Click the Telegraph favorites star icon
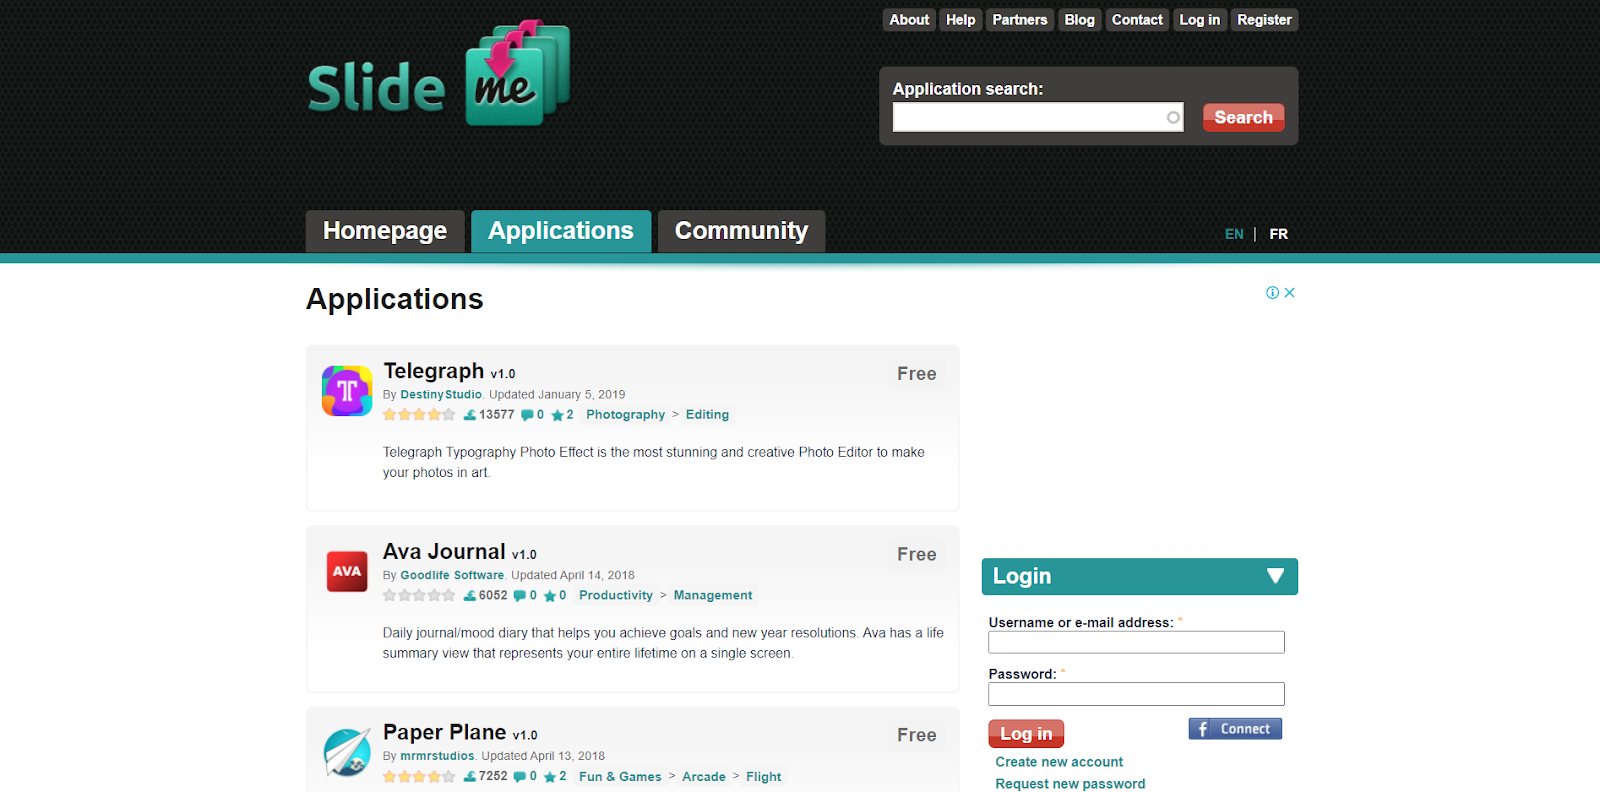This screenshot has width=1600, height=792. click(557, 415)
